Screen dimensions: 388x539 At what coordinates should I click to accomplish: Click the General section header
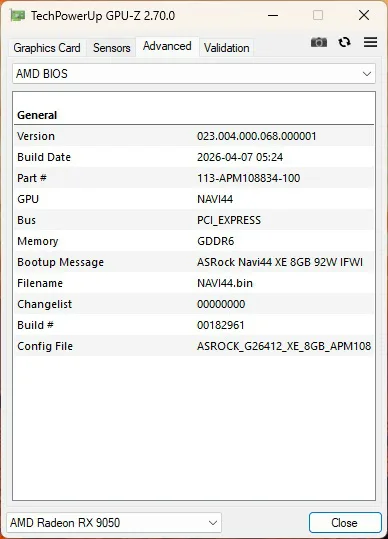[37, 115]
